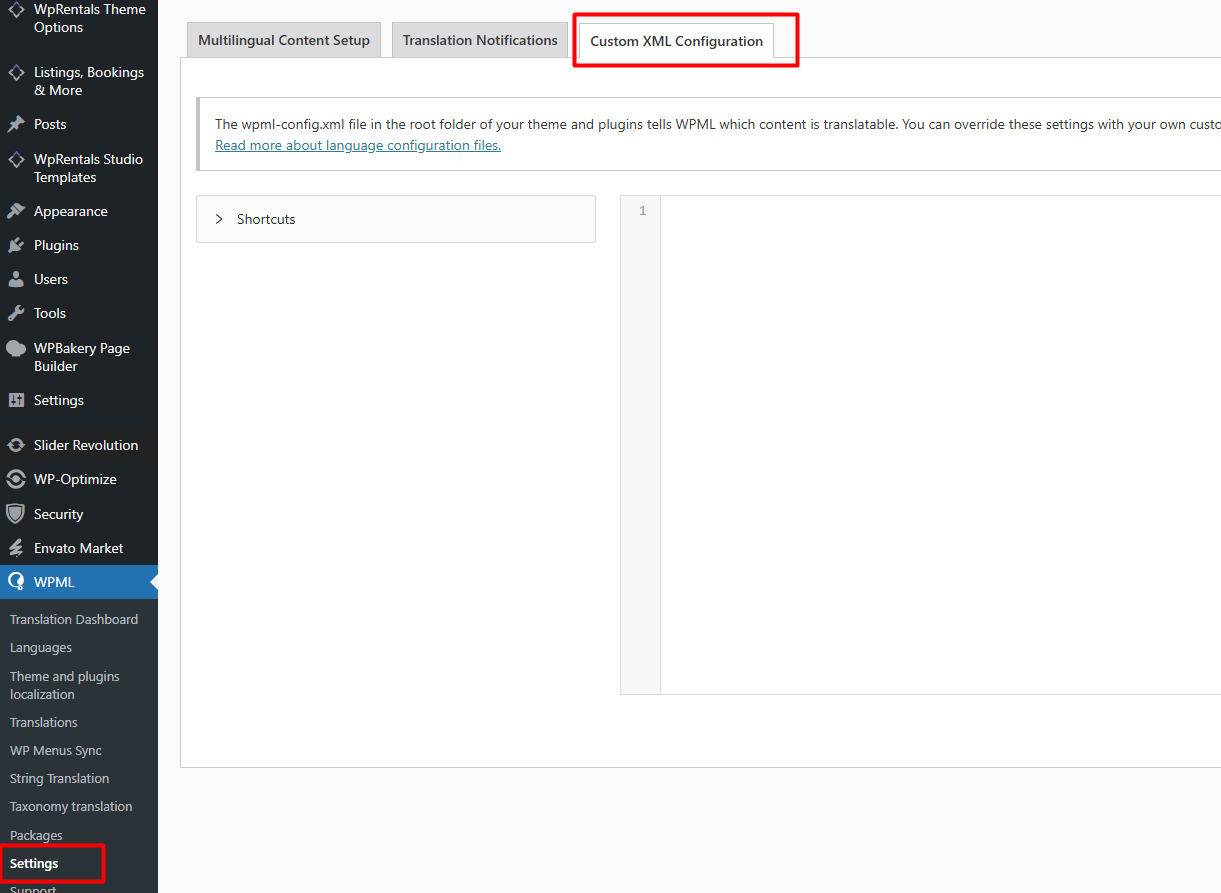This screenshot has width=1221, height=893.
Task: Click the Appearance paintbrush icon
Action: [16, 211]
